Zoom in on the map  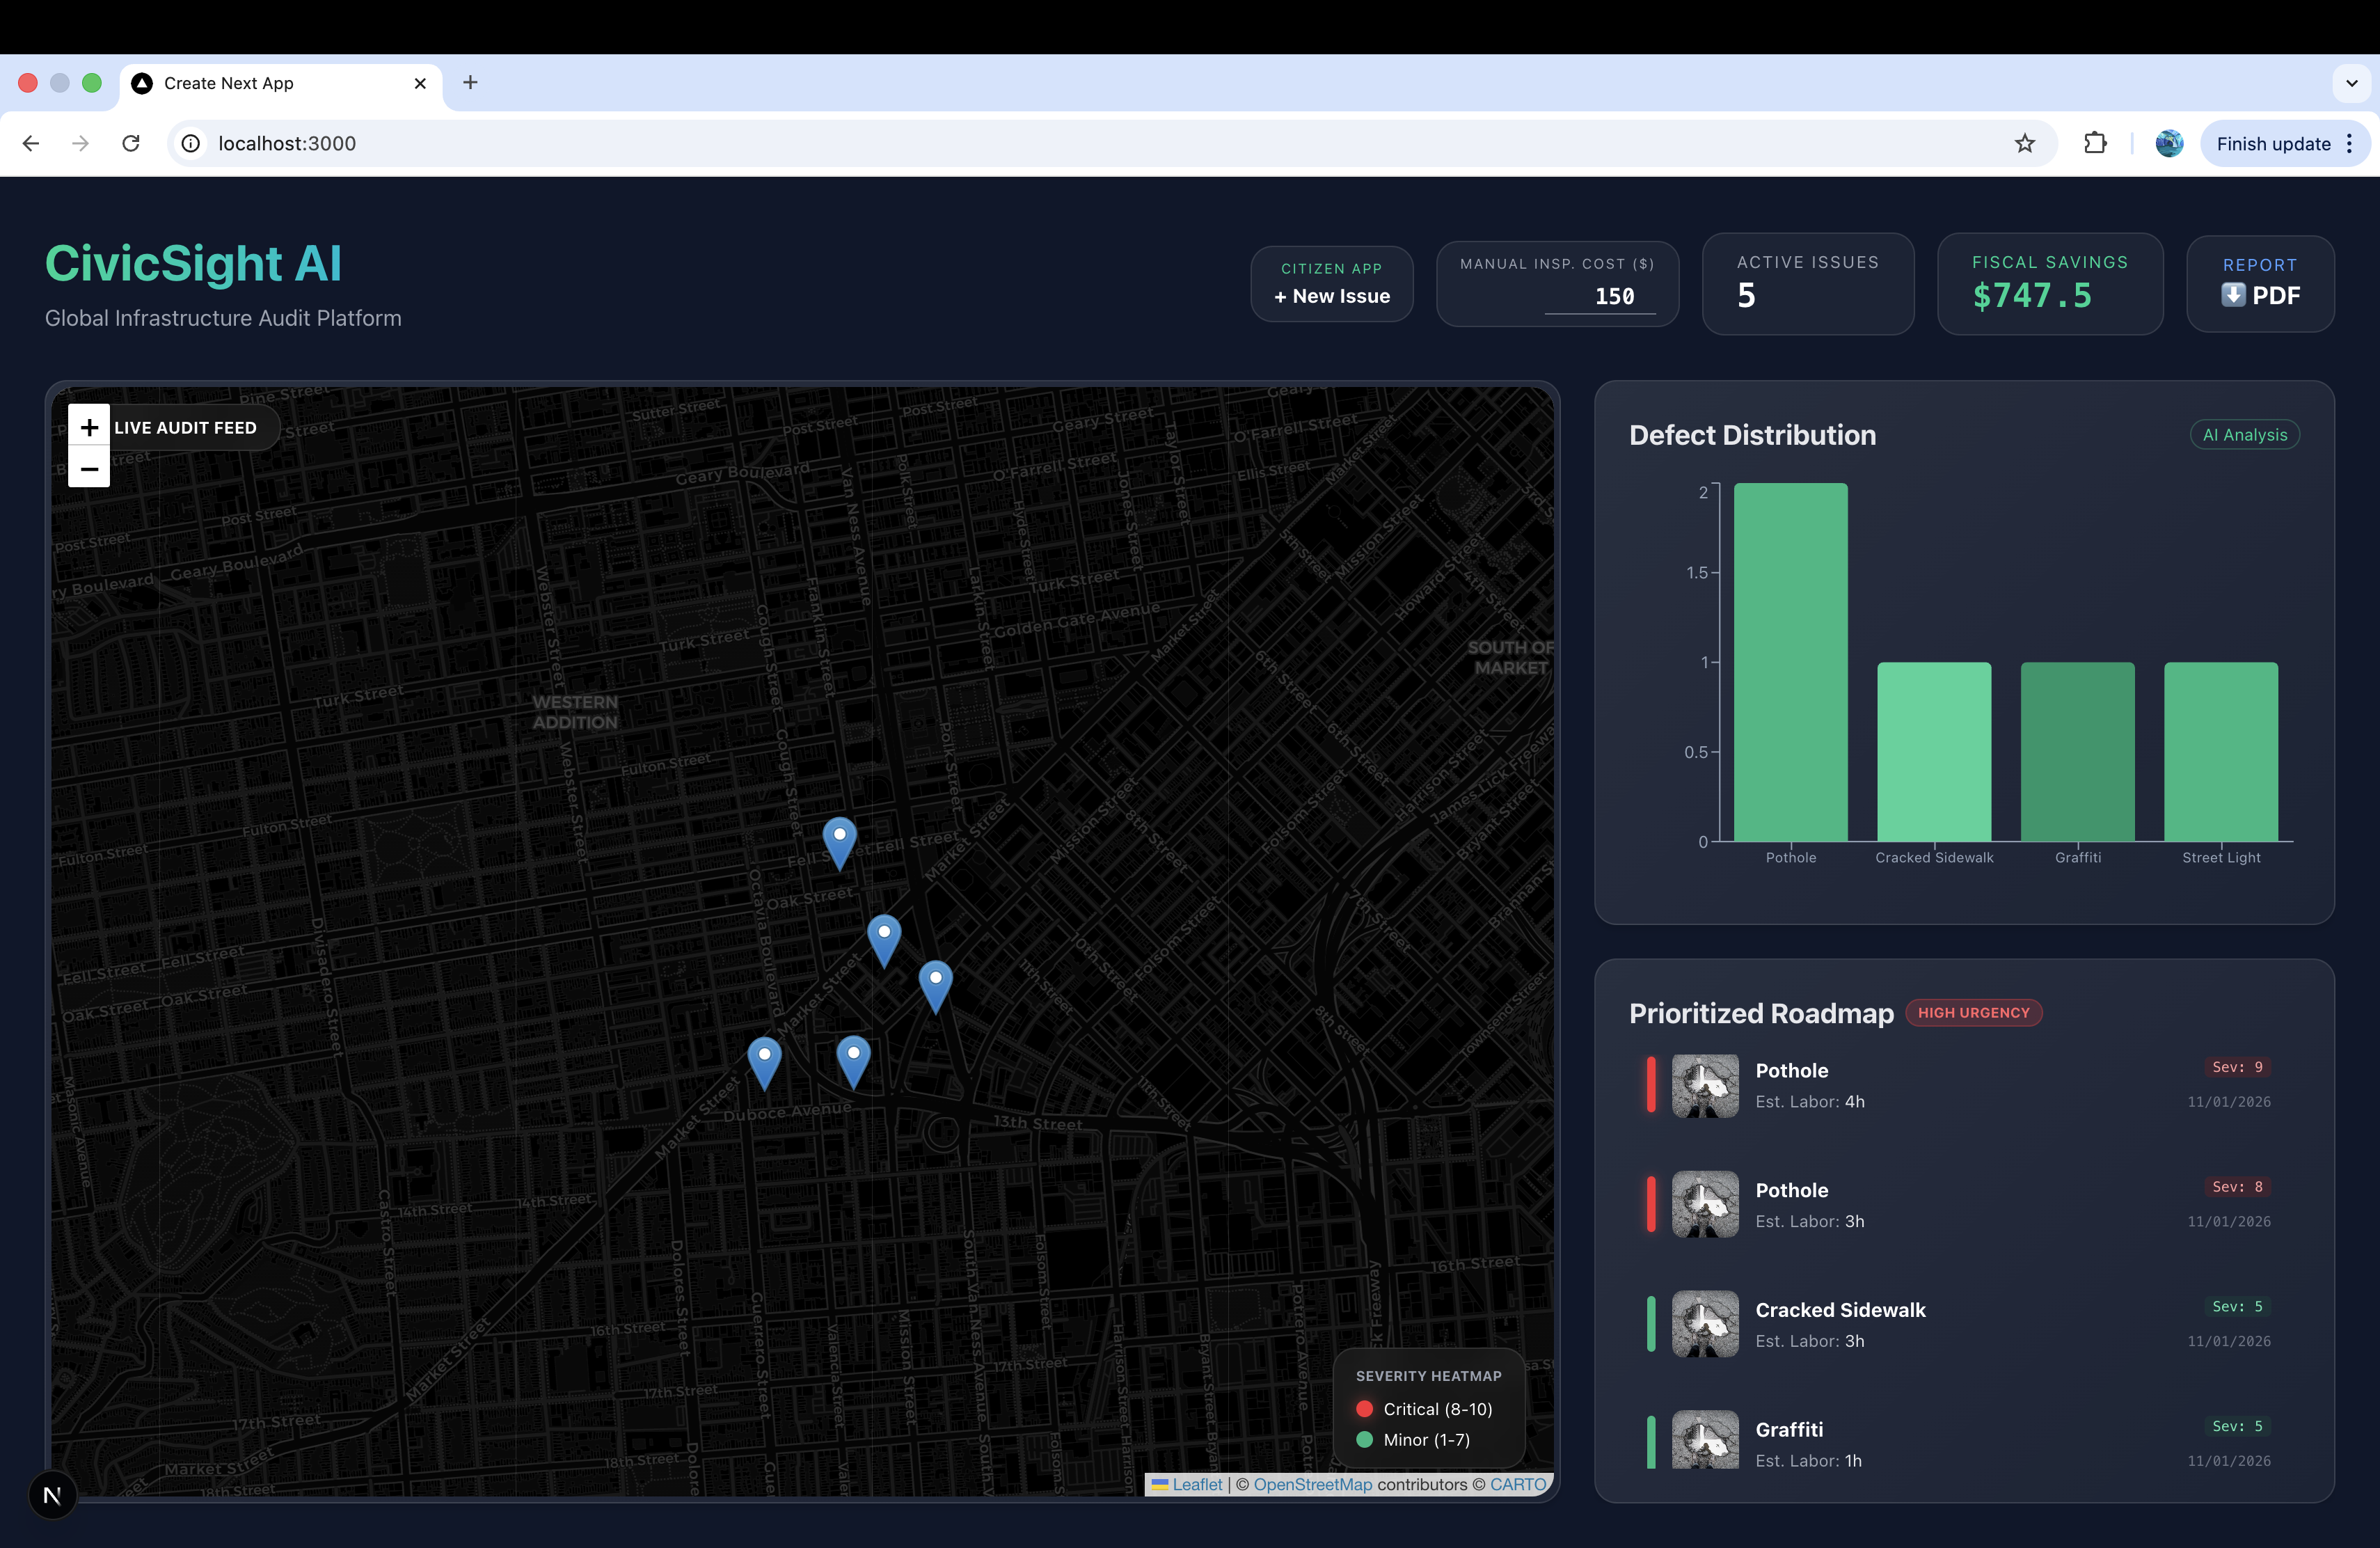tap(89, 427)
